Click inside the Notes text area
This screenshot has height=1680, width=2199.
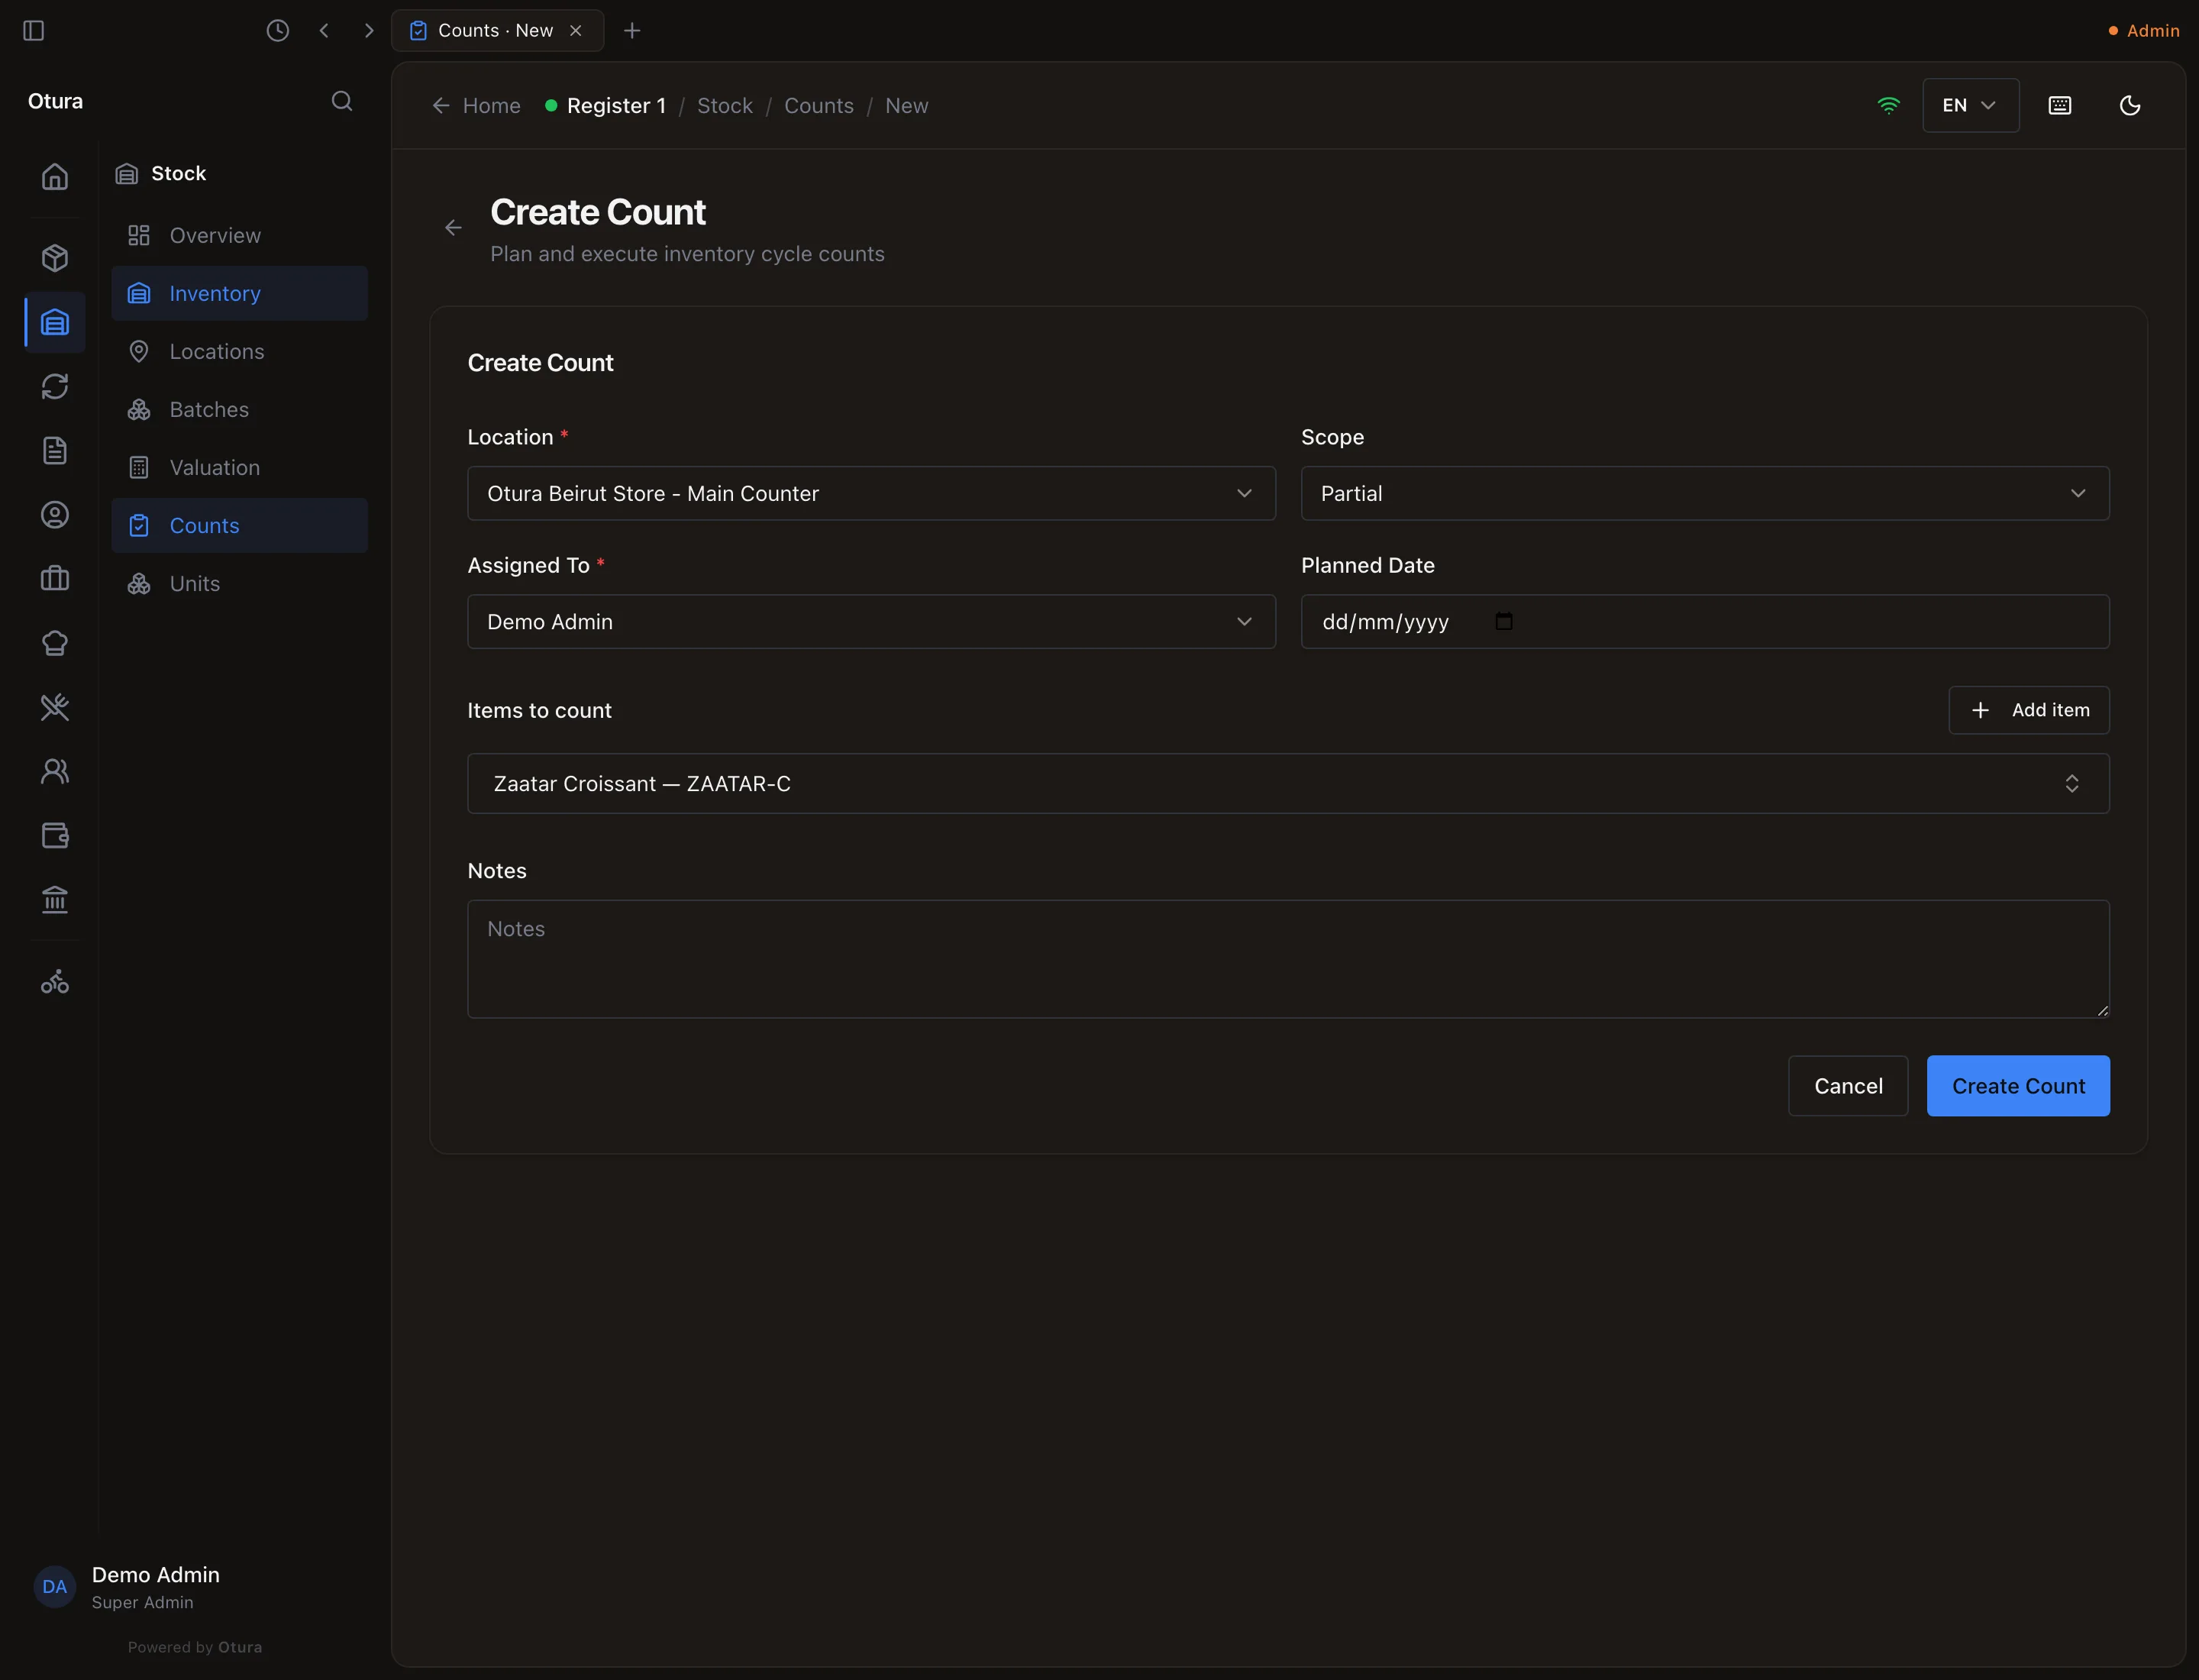(x=1288, y=959)
